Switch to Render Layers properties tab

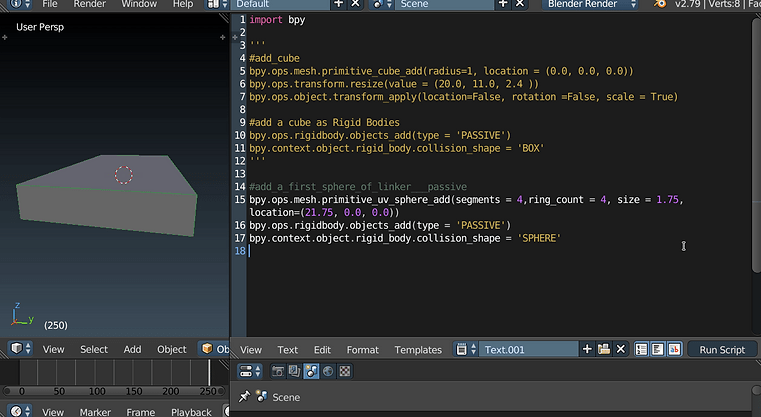294,371
